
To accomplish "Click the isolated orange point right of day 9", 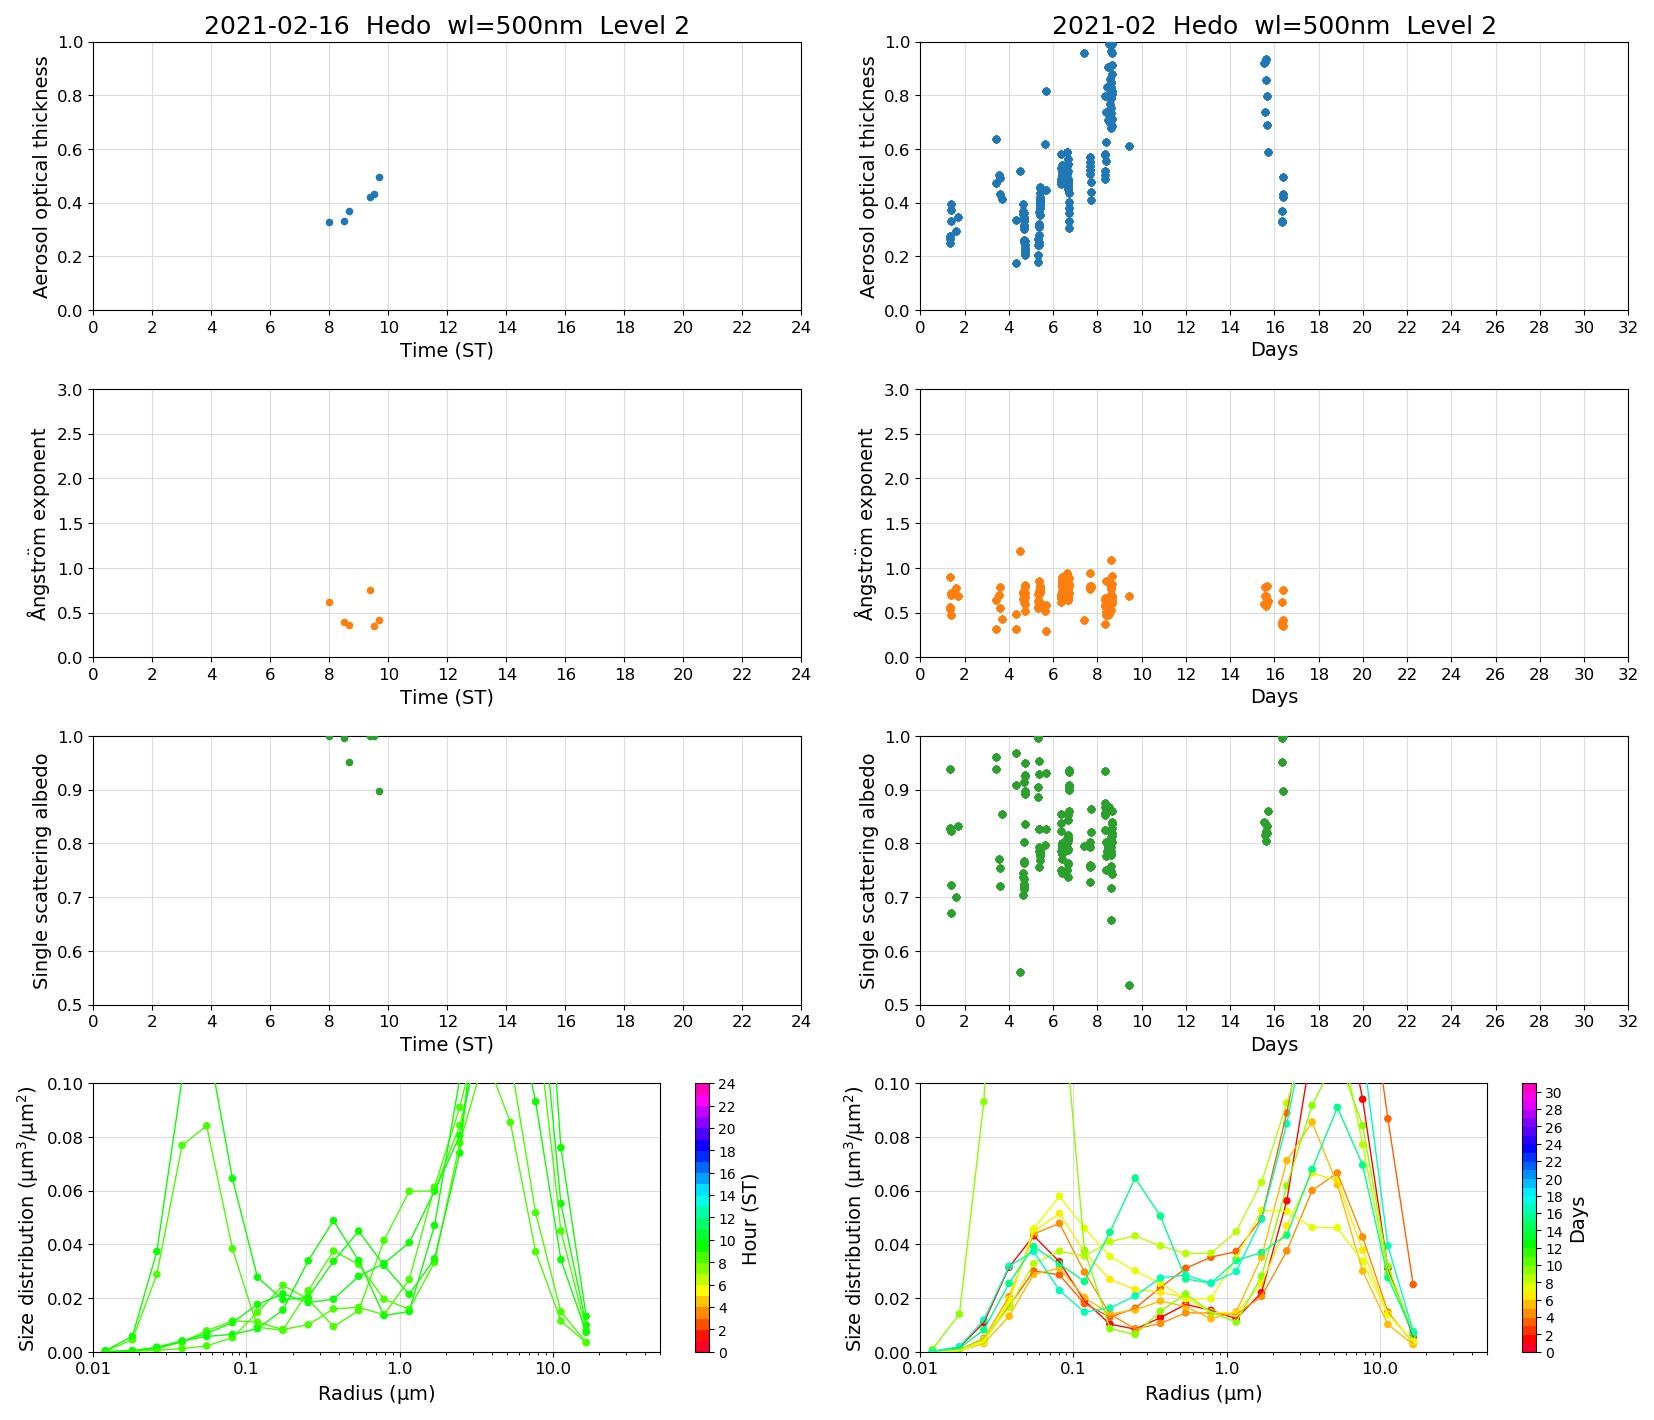I will (1129, 596).
